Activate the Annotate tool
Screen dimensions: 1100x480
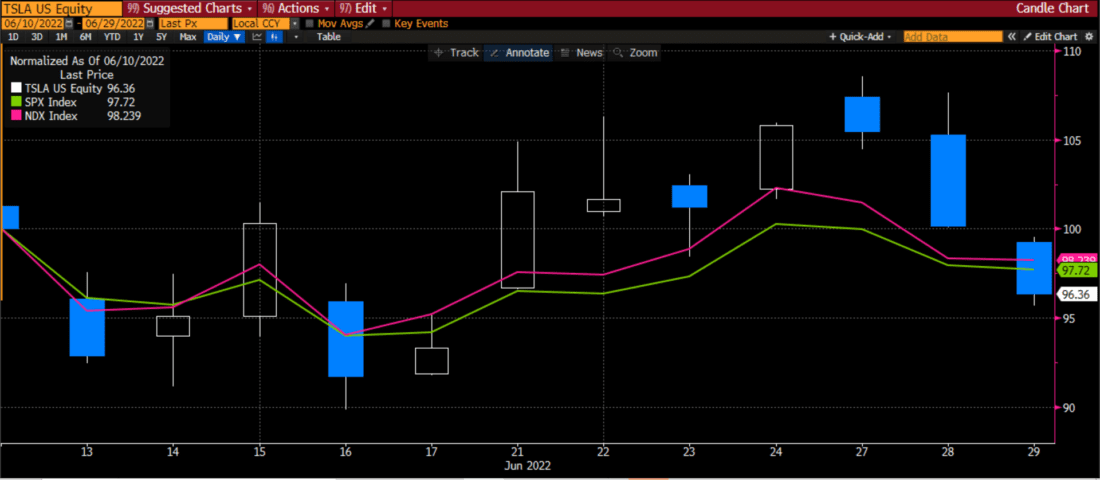point(519,53)
